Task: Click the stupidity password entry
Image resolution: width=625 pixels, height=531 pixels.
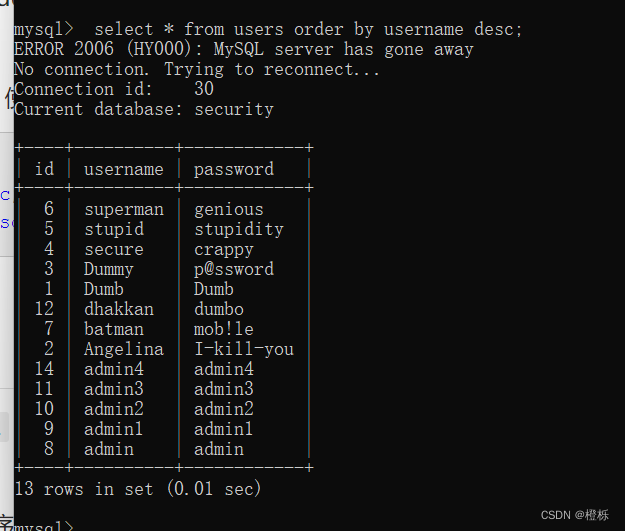Action: 239,230
